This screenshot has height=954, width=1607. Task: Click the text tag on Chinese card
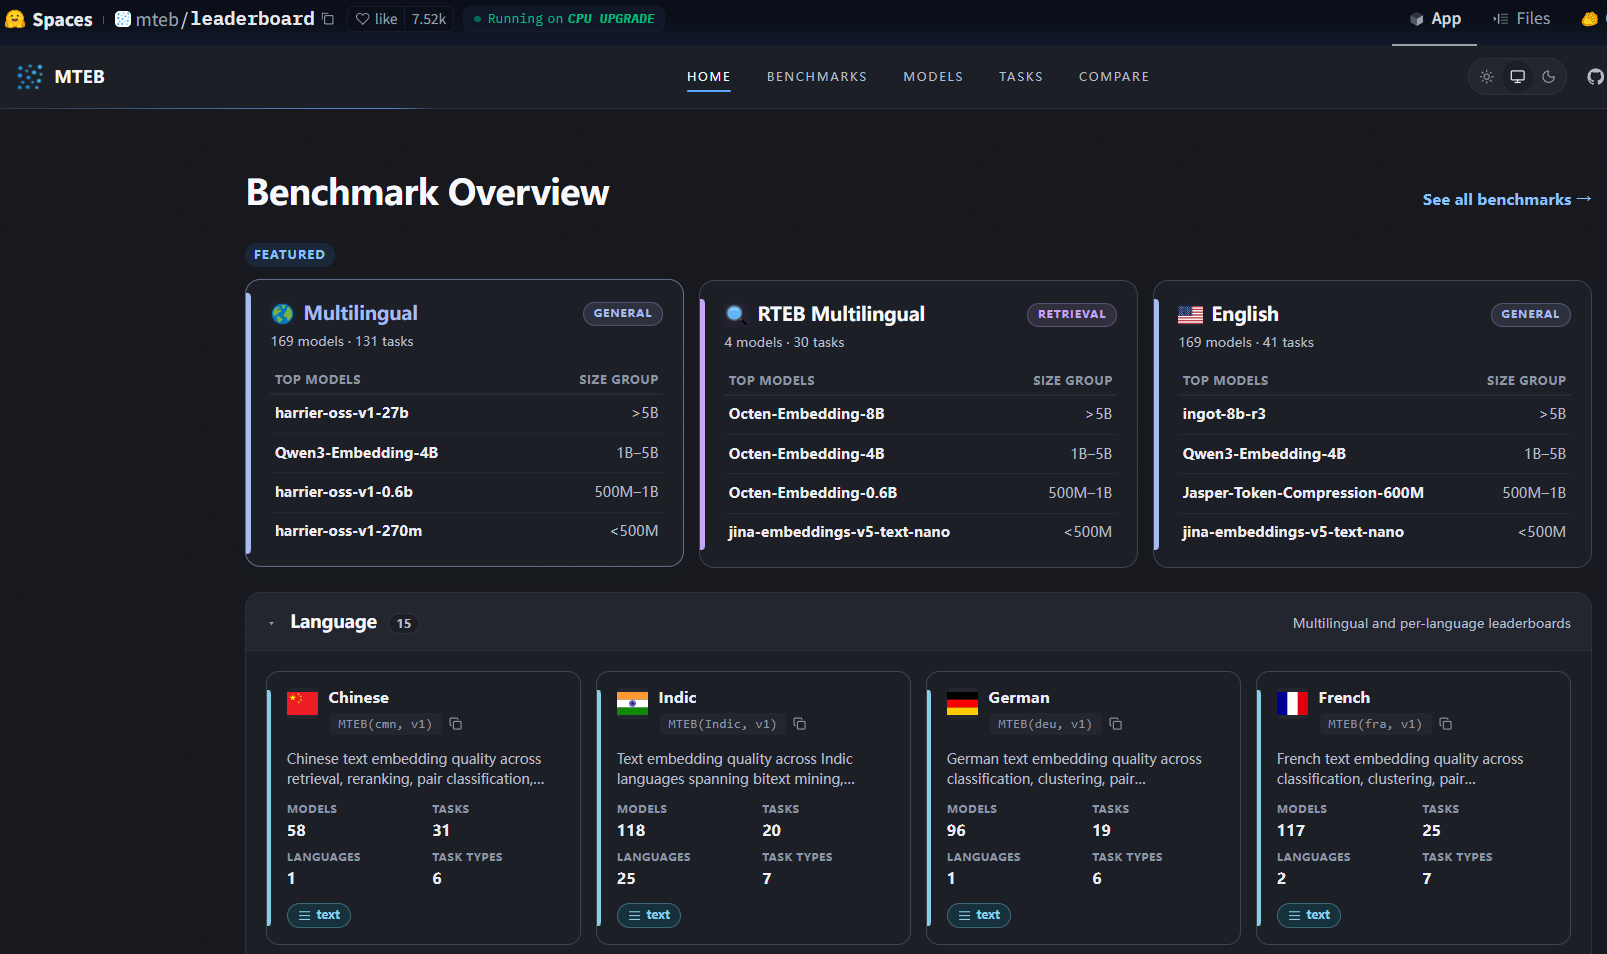[x=319, y=915]
